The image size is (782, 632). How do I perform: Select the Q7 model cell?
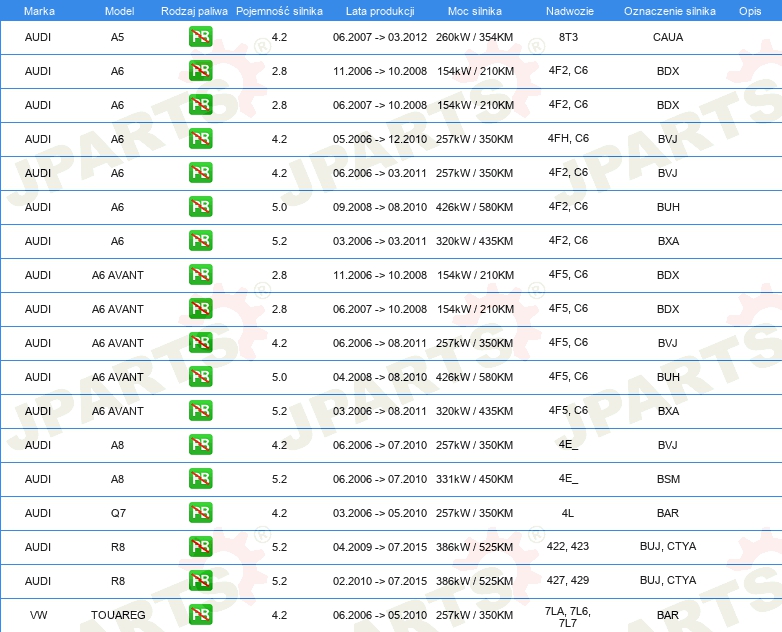point(118,513)
